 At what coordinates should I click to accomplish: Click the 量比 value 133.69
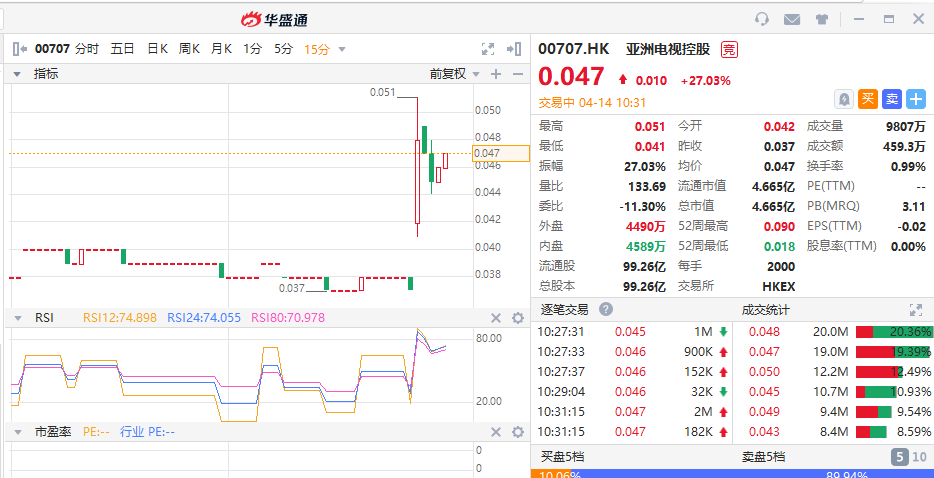(x=647, y=187)
